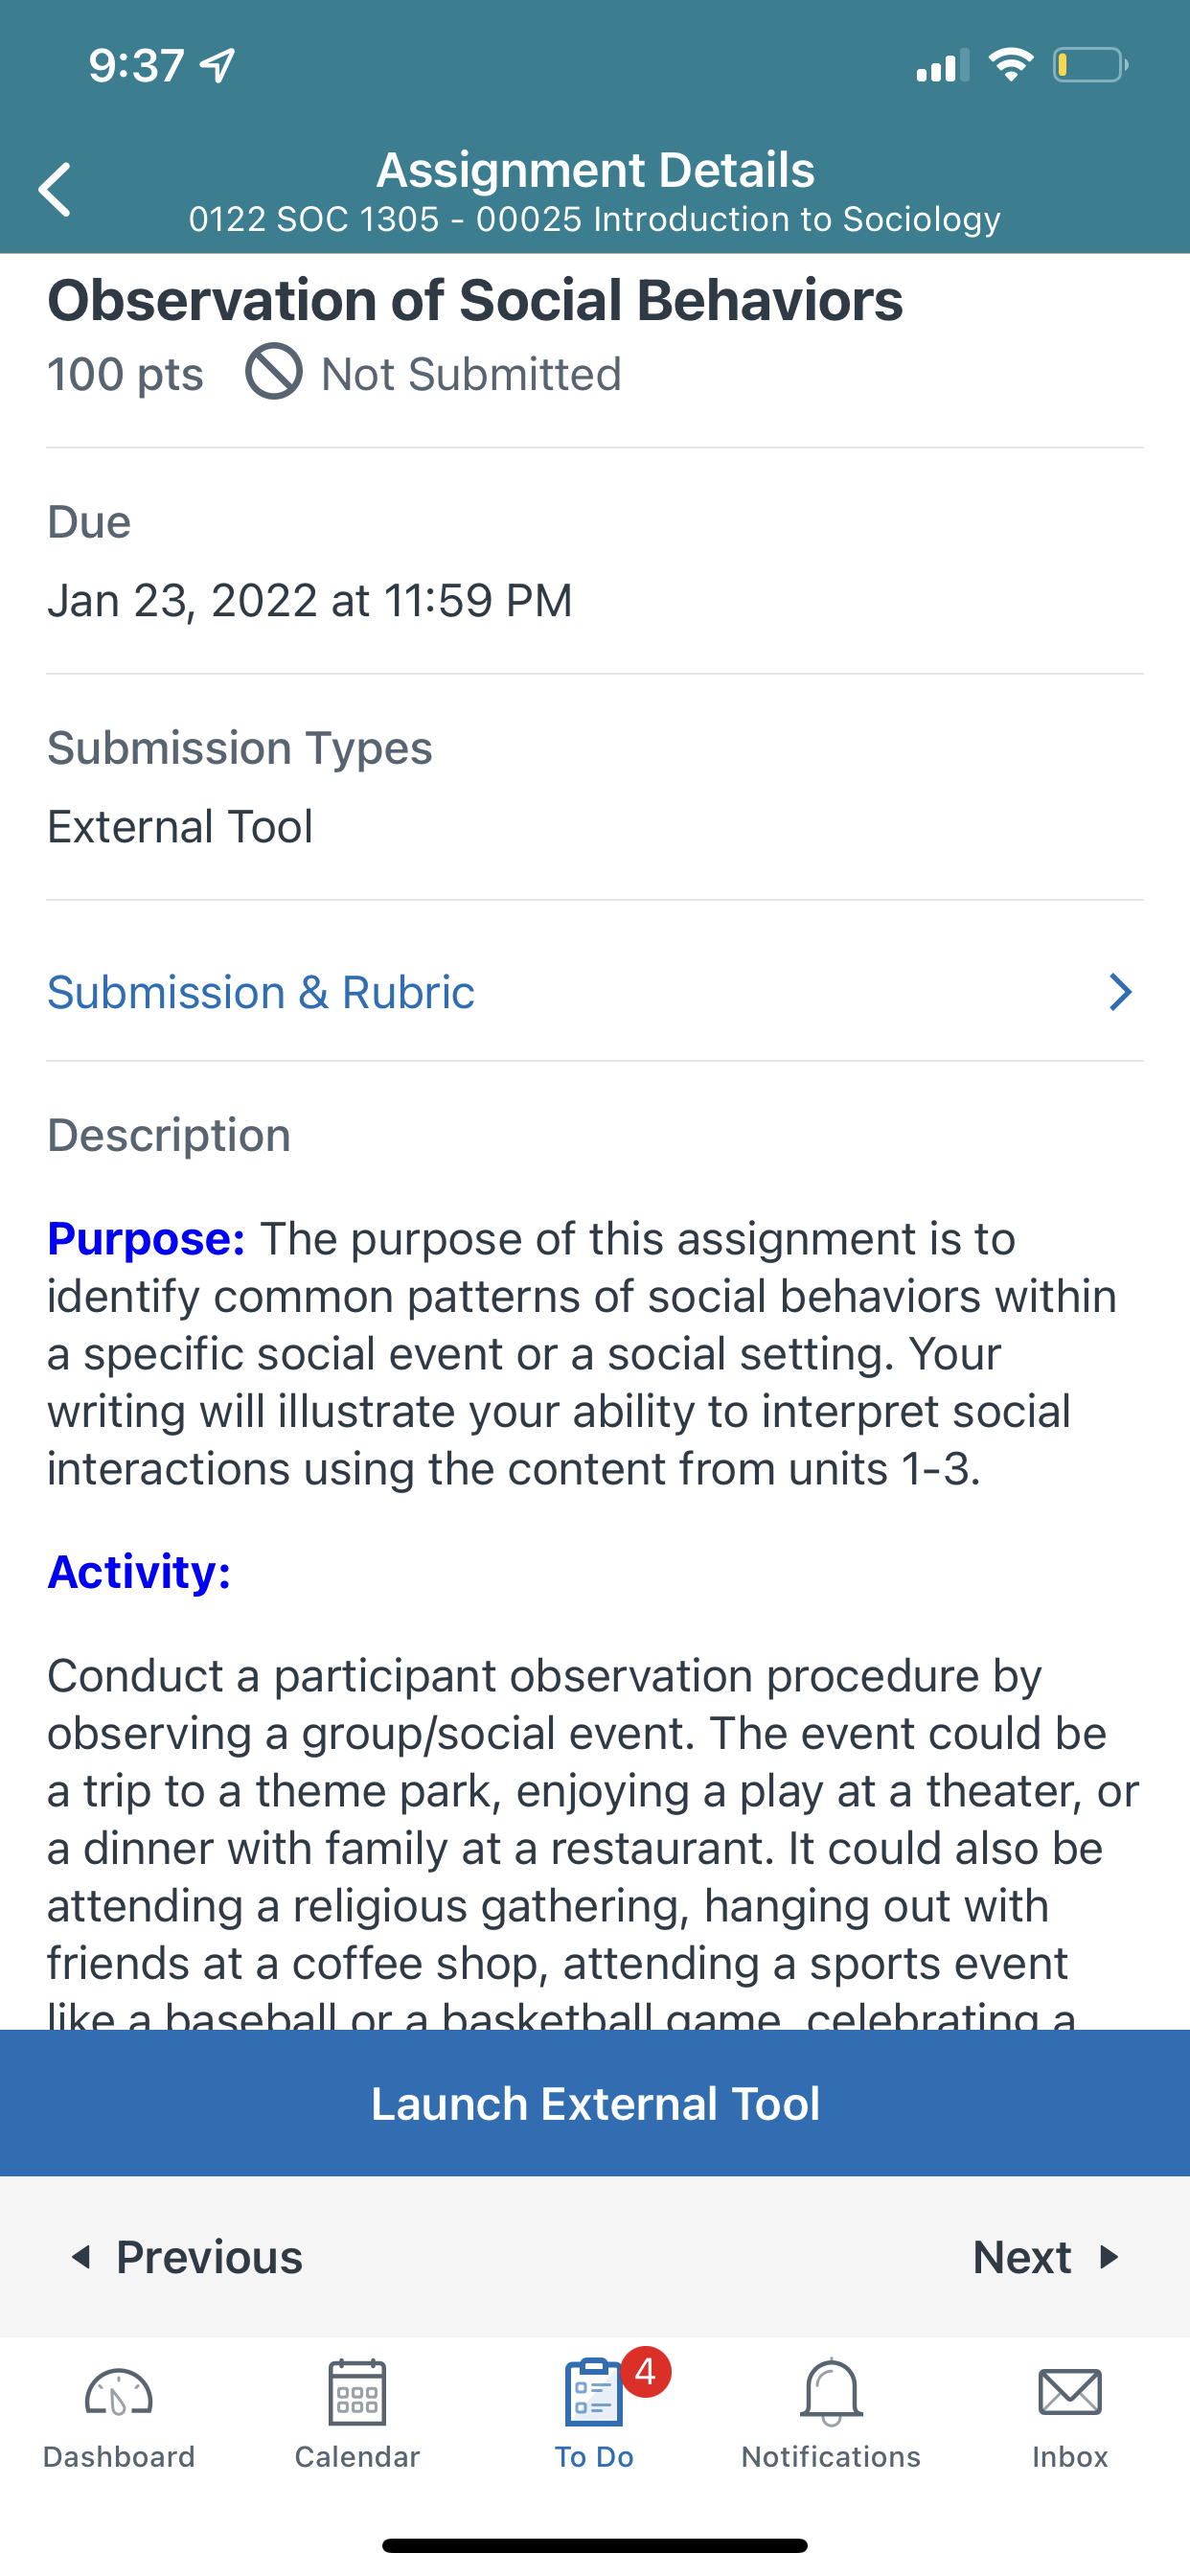Switch to the Notifications tab label

click(x=831, y=2456)
